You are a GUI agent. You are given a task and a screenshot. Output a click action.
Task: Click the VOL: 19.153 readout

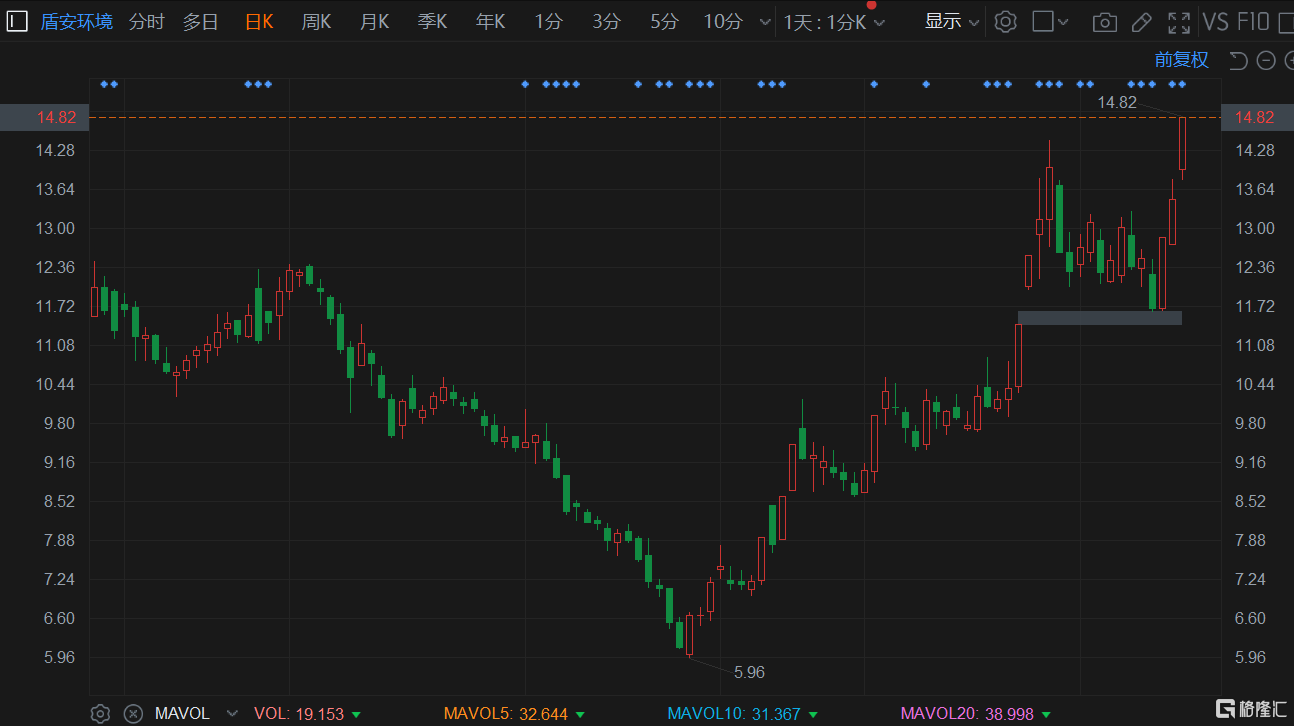coord(299,714)
